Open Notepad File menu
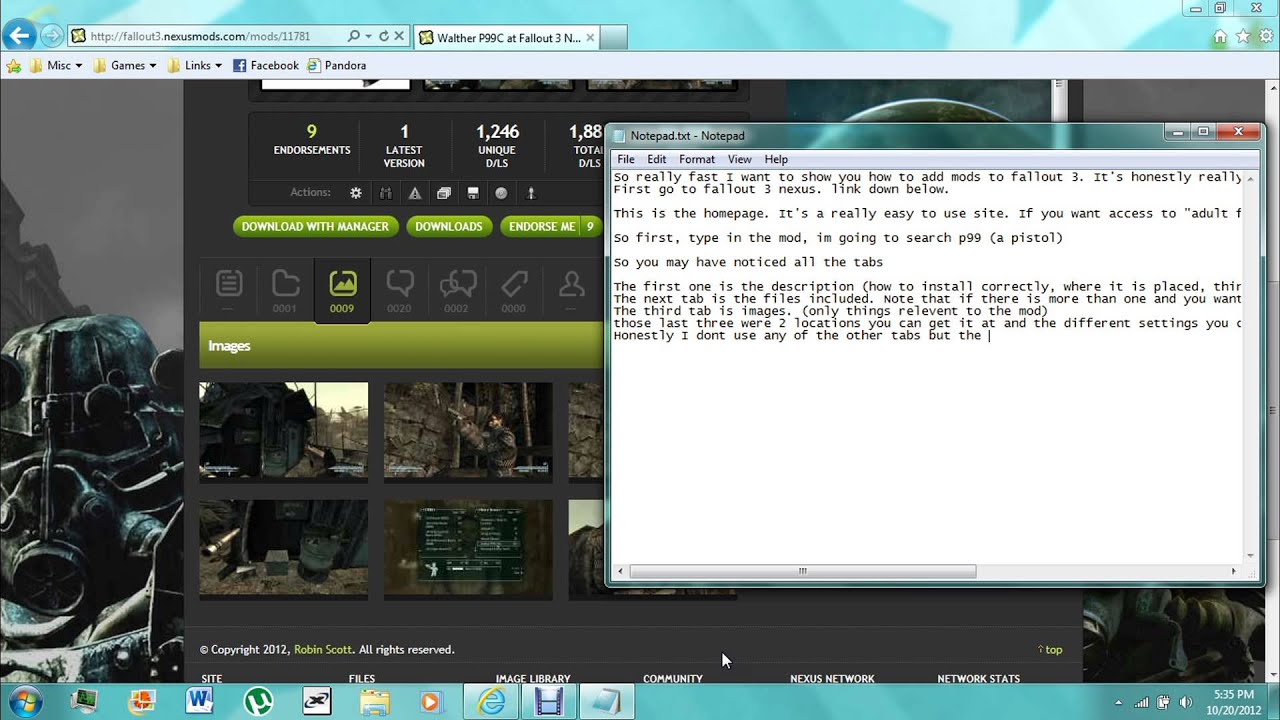The height and width of the screenshot is (720, 1280). tap(626, 159)
